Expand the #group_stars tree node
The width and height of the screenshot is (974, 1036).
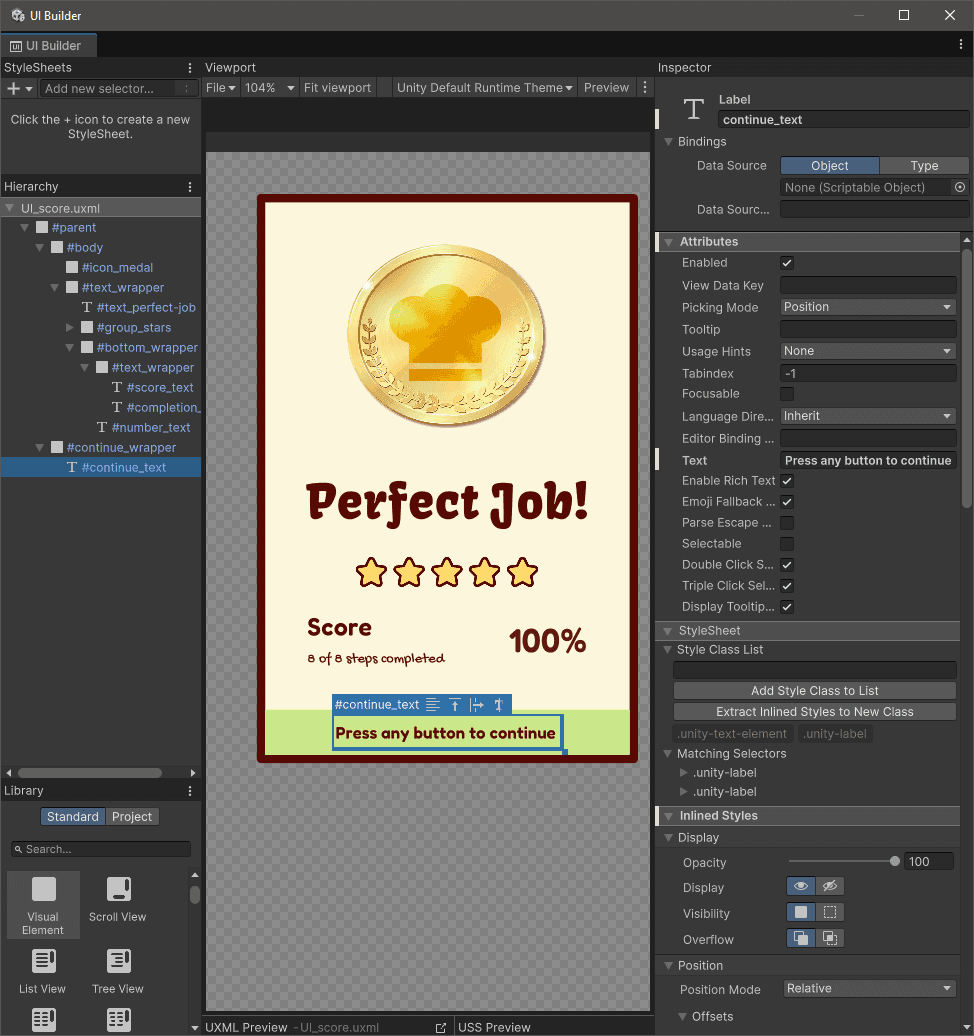(x=70, y=328)
